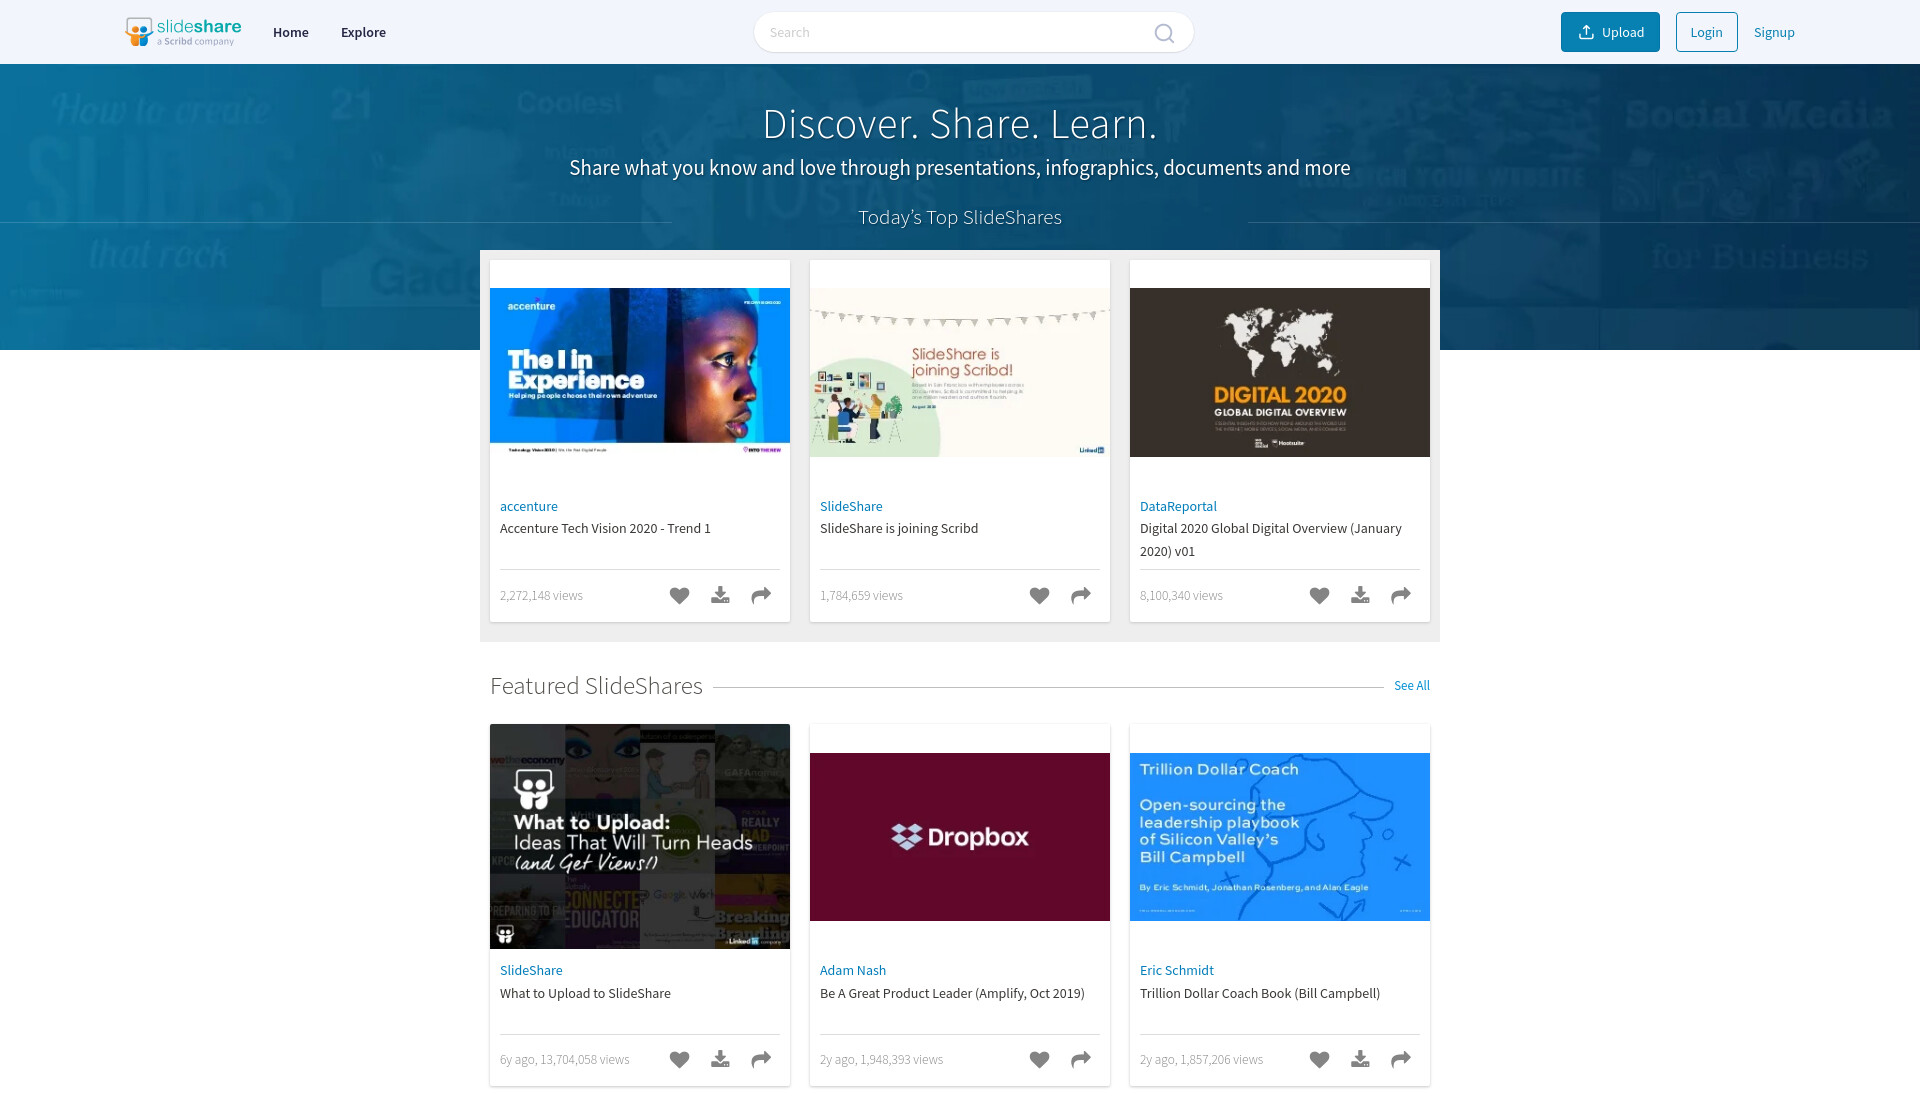The image size is (1920, 1097).
Task: Open the What to Upload thumbnail
Action: point(640,836)
